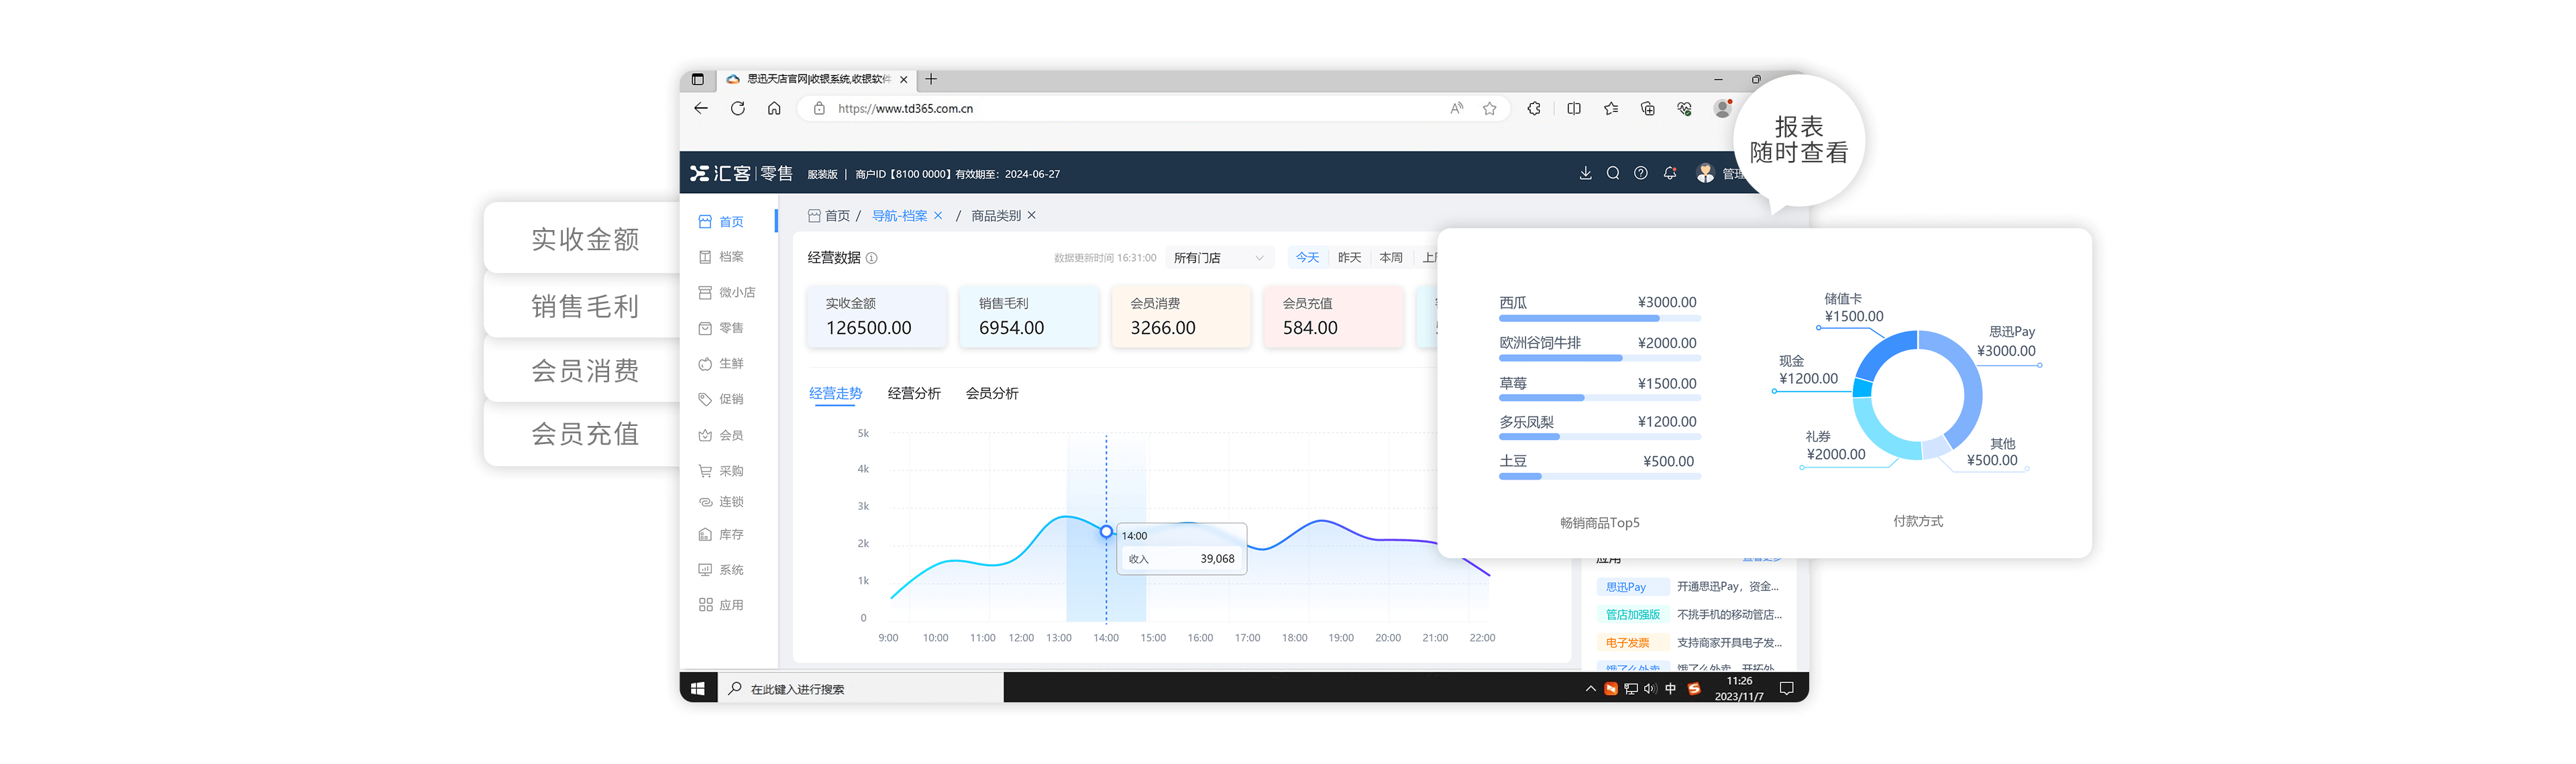Click the browser home button
The image size is (2576, 764).
coord(774,108)
